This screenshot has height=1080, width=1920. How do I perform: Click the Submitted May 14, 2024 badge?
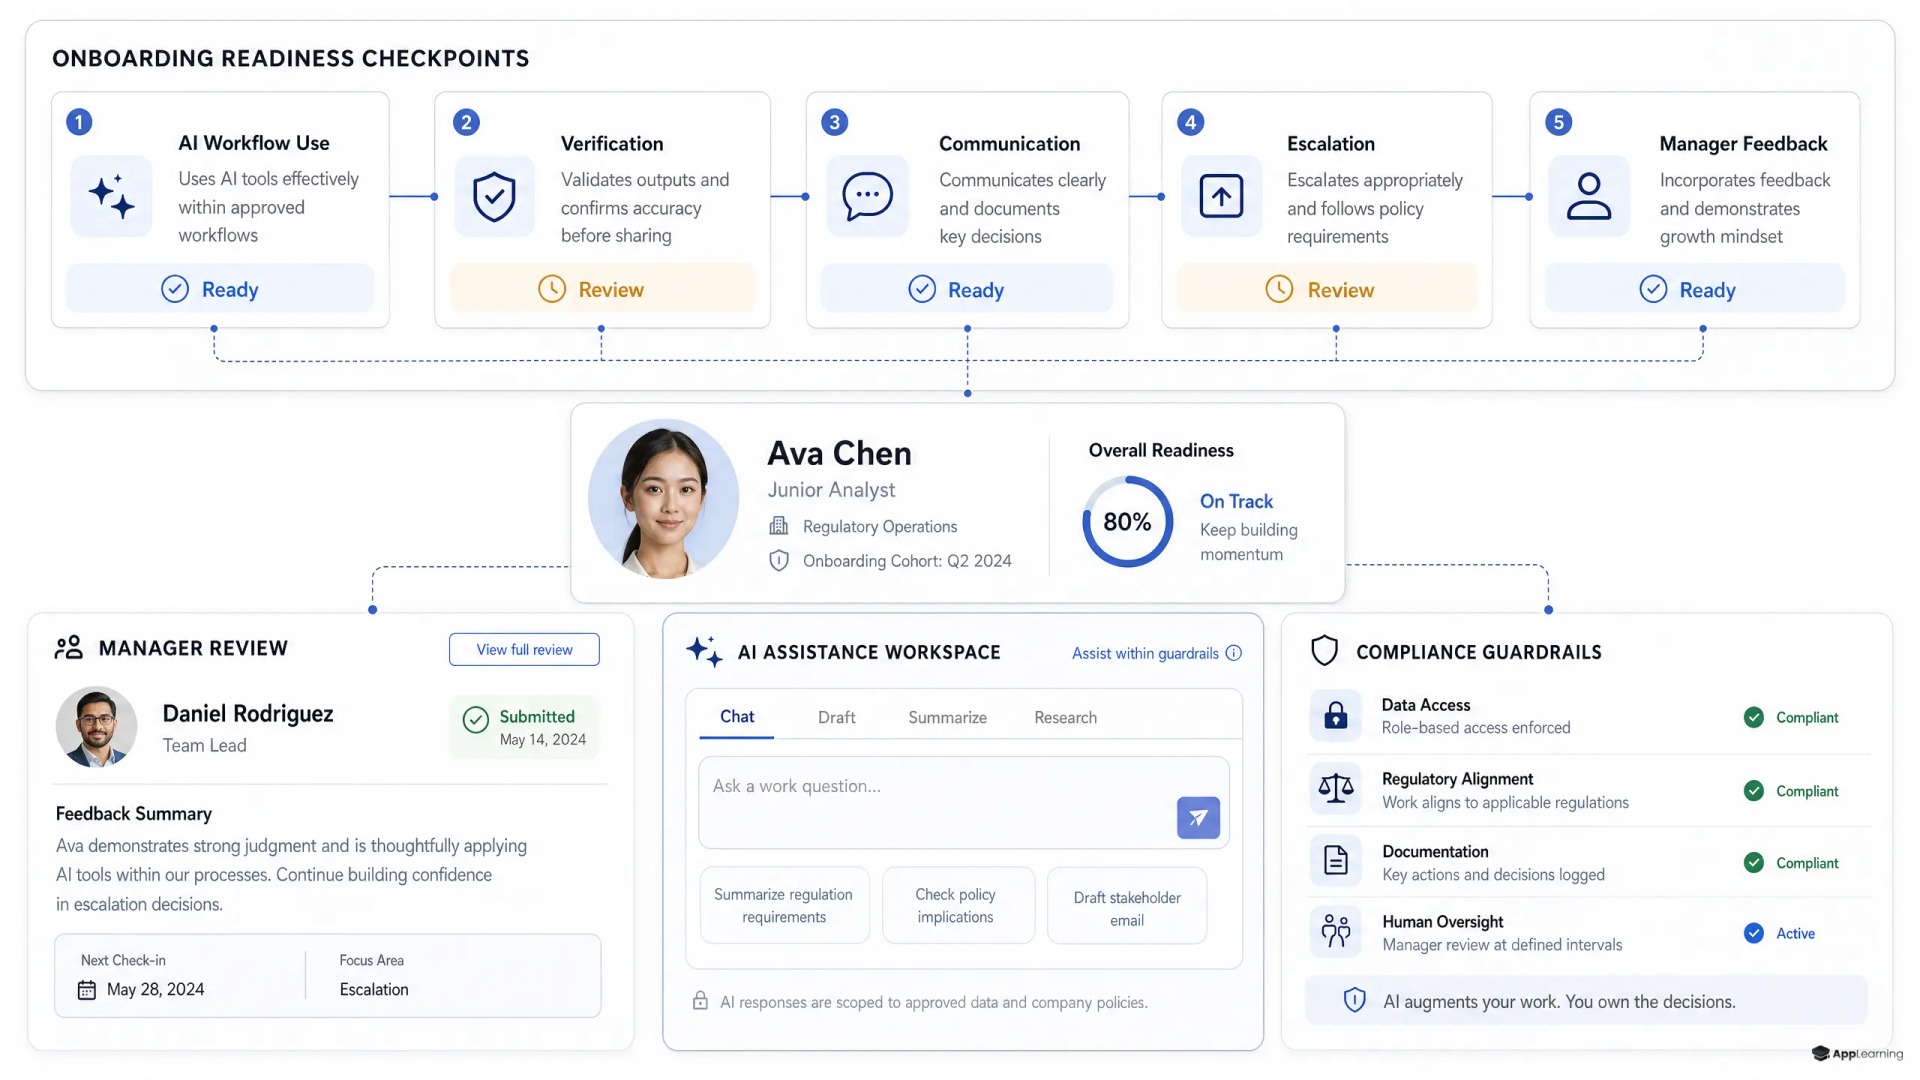[x=525, y=727]
